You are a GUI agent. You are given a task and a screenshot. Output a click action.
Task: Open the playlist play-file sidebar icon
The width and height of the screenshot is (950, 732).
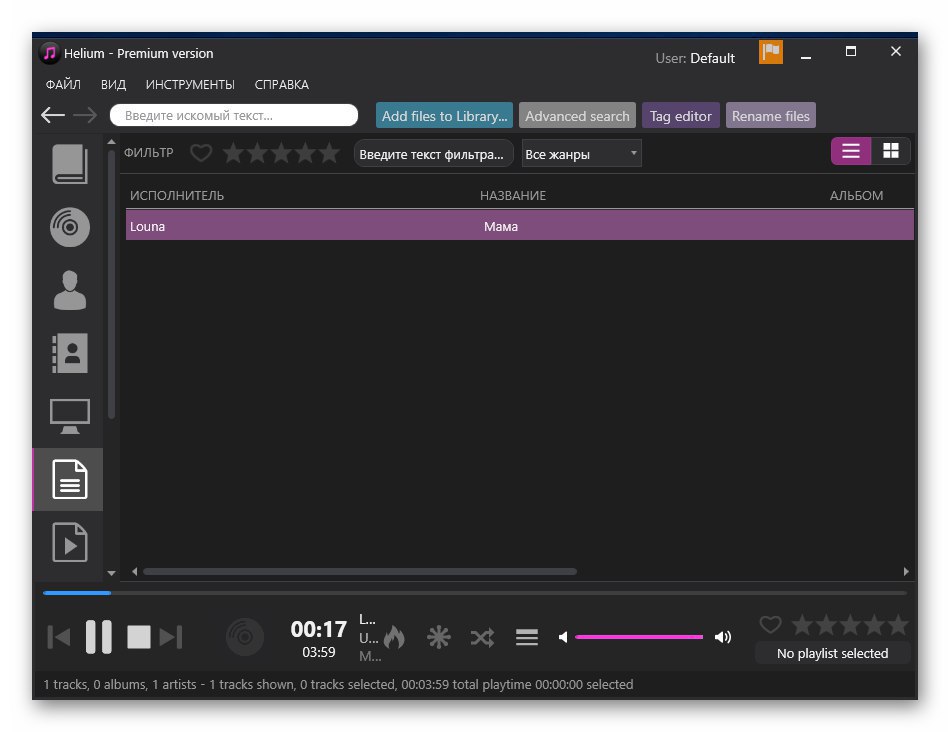click(x=70, y=542)
